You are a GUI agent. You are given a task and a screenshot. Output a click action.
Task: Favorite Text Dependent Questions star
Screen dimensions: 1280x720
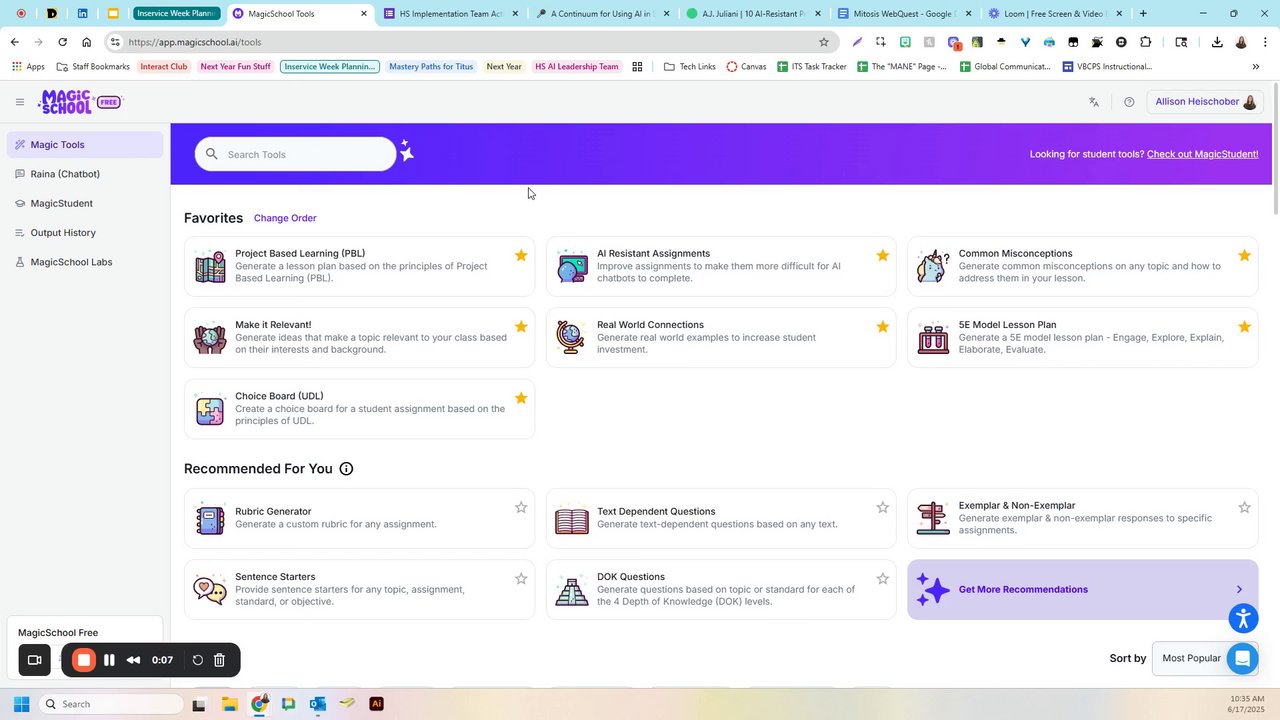882,507
